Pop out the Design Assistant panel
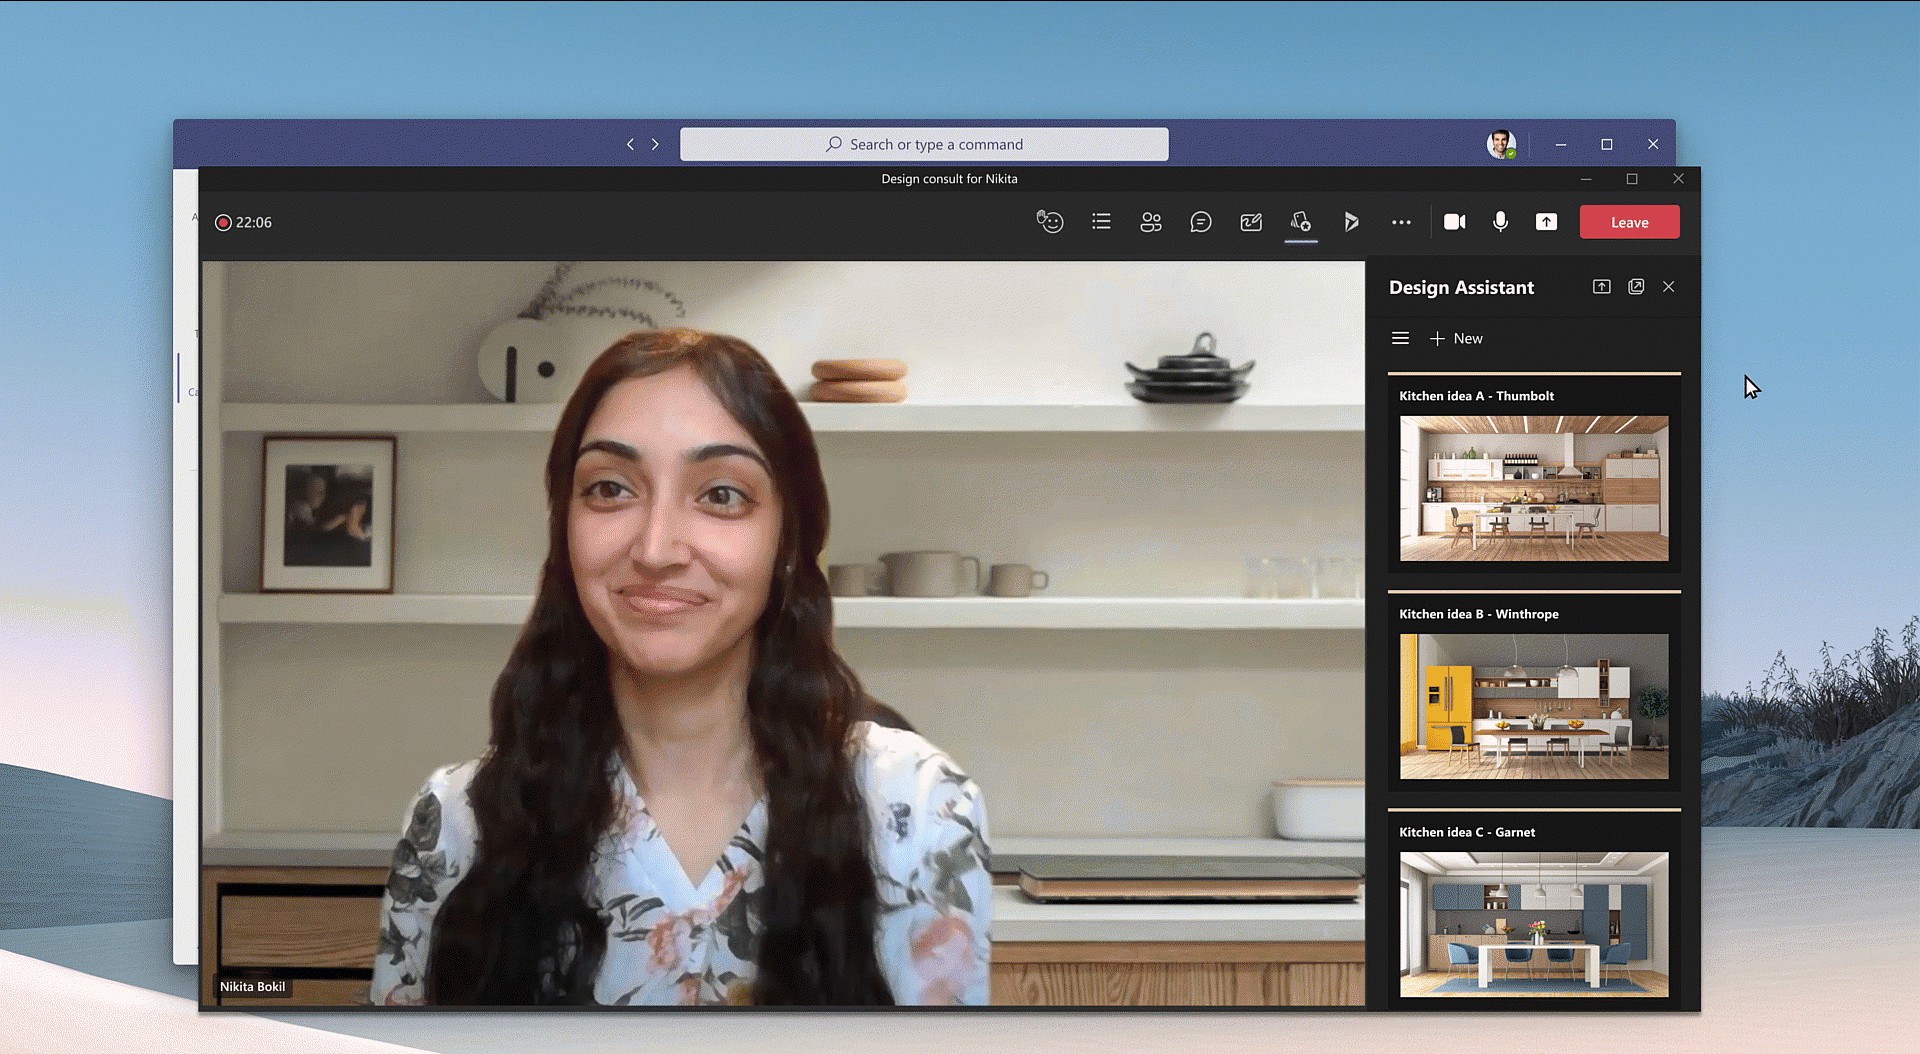1920x1054 pixels. (x=1636, y=287)
